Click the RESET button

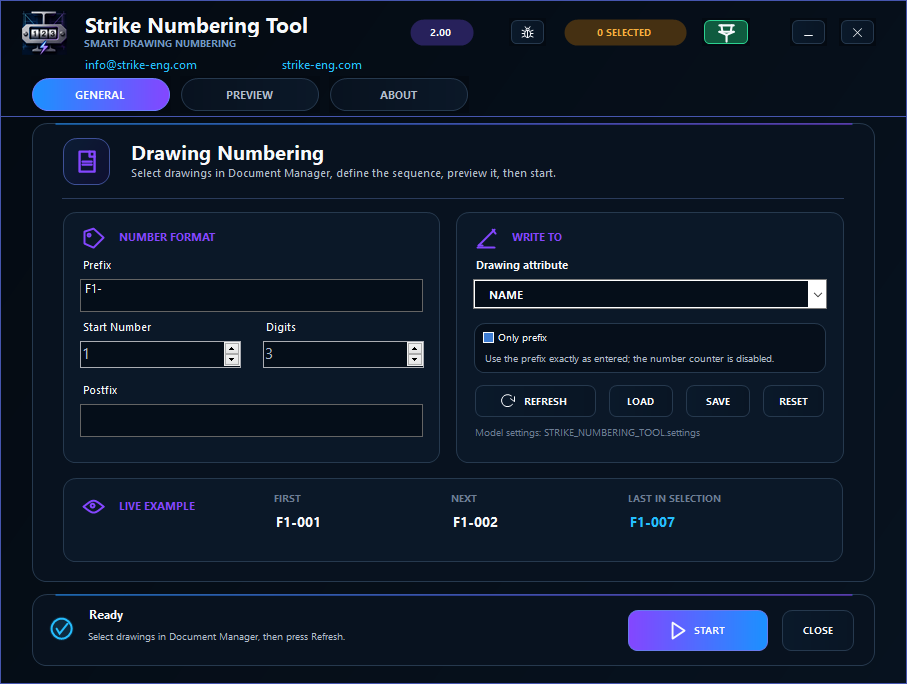pos(793,401)
